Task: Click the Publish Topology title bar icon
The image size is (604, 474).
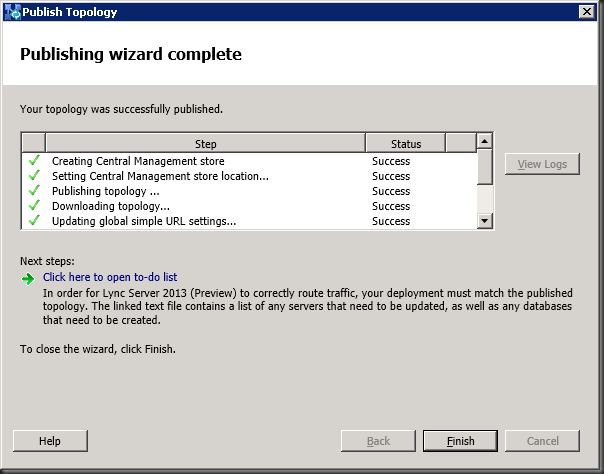Action: point(12,12)
